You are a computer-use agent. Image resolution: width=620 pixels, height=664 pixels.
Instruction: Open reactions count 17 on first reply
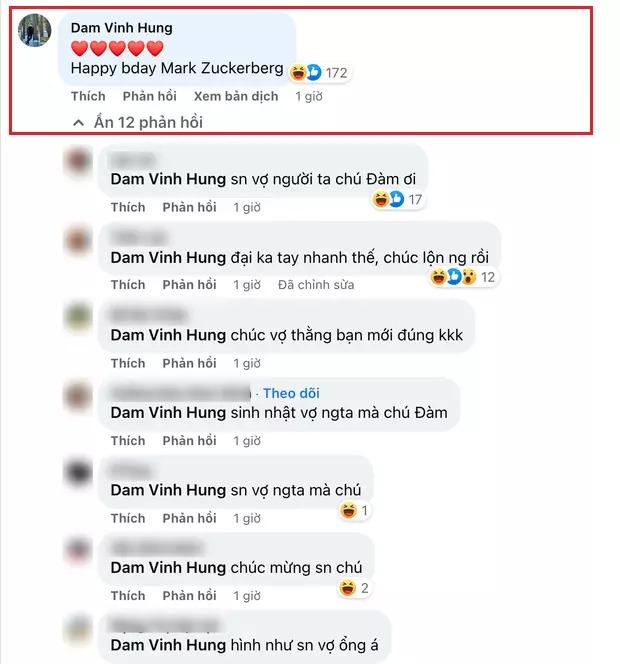click(398, 199)
